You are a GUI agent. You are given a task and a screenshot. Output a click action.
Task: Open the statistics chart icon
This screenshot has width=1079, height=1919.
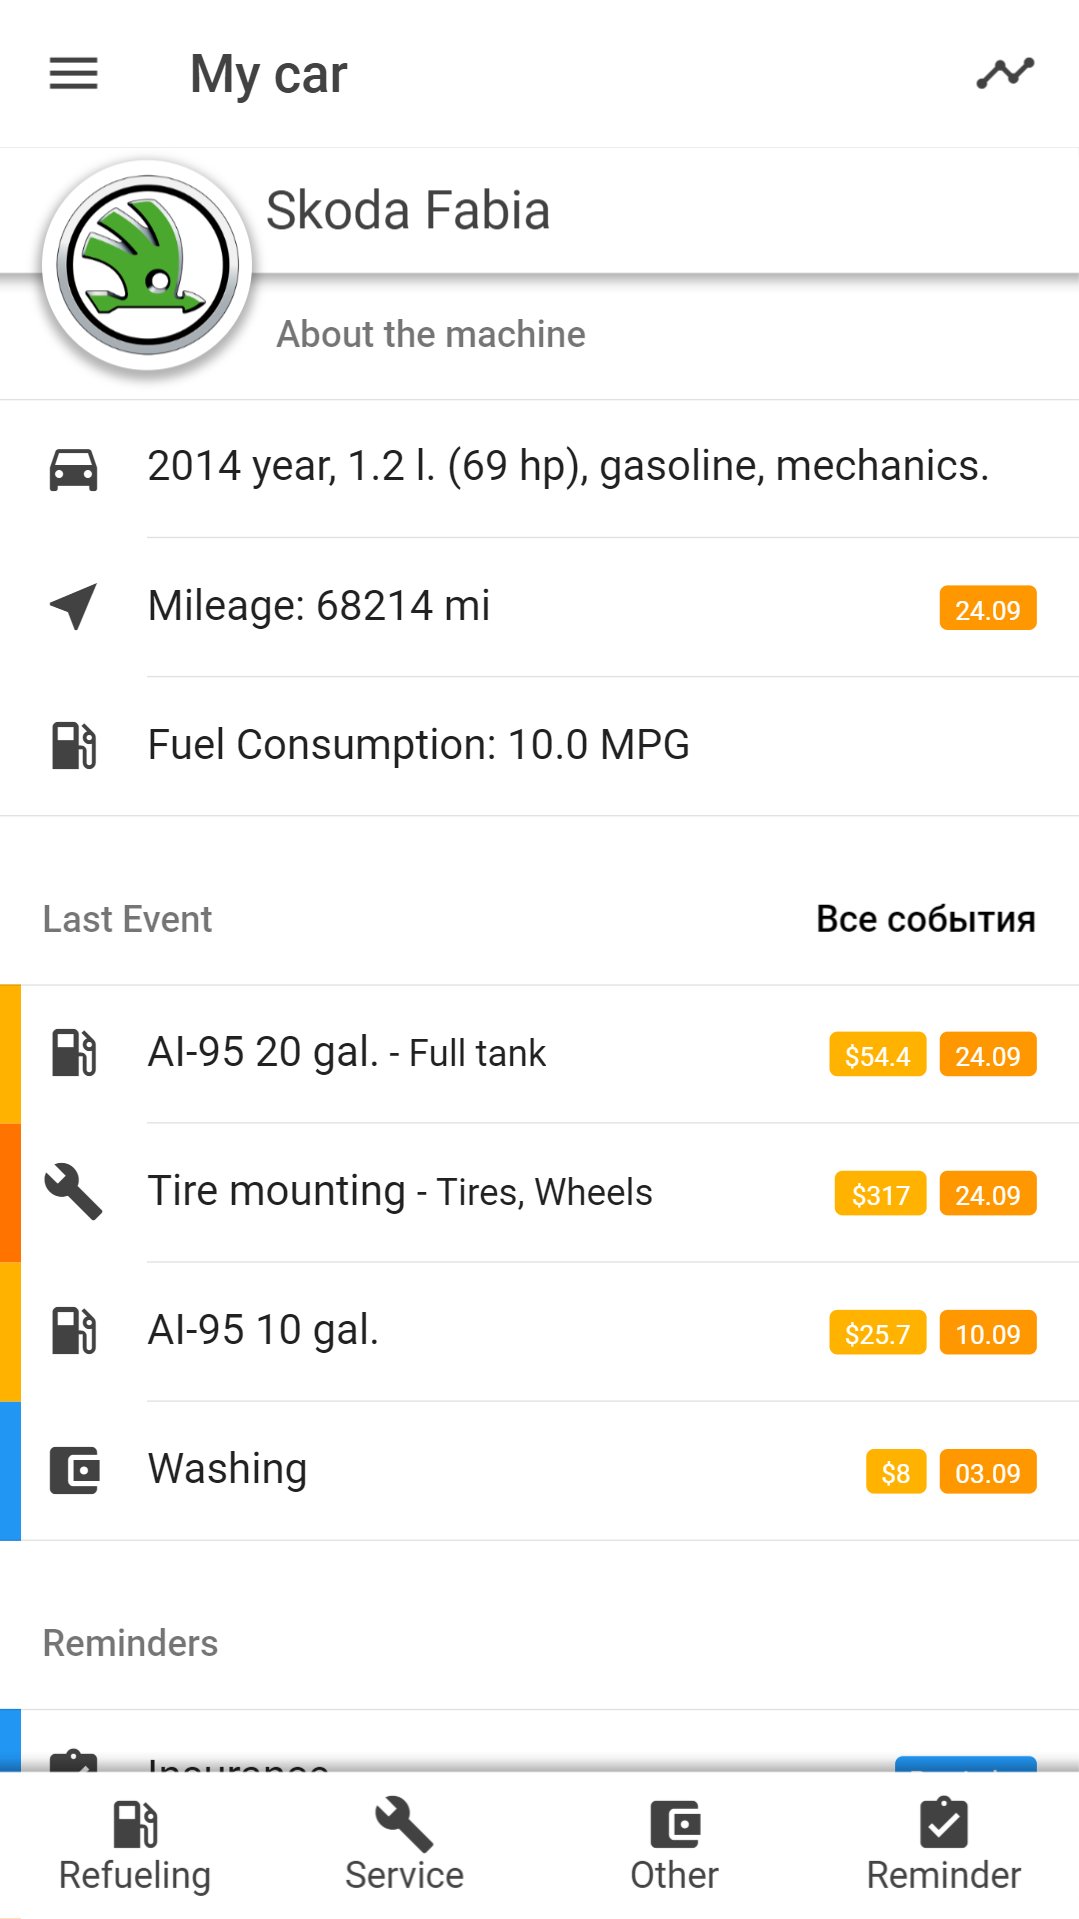(x=1005, y=74)
